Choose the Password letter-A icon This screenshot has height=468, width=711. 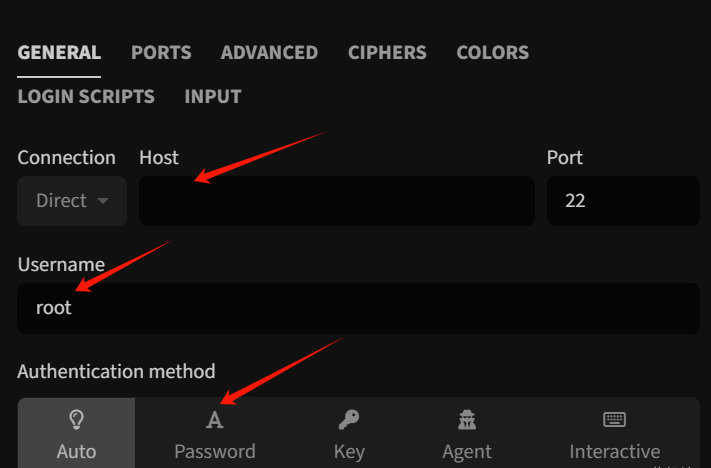214,420
